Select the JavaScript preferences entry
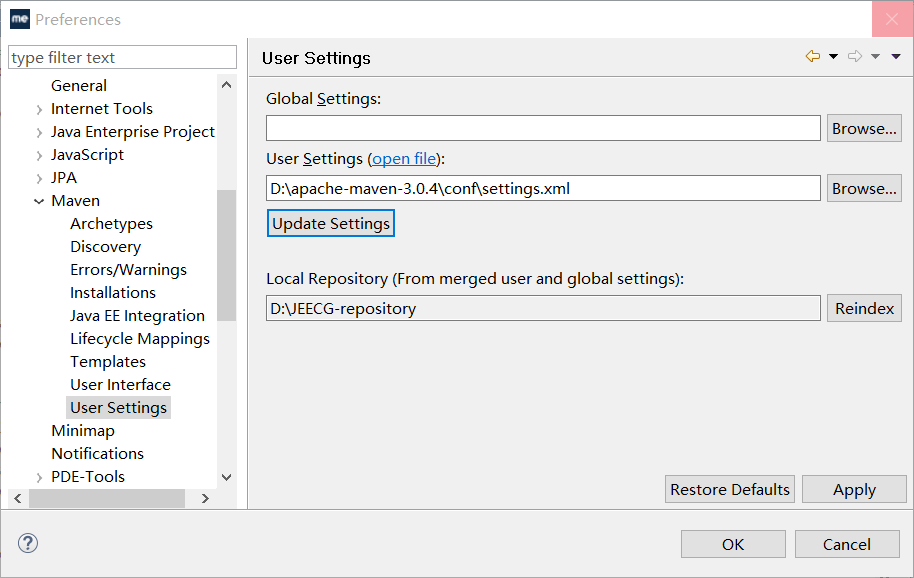The width and height of the screenshot is (914, 578). coord(87,155)
